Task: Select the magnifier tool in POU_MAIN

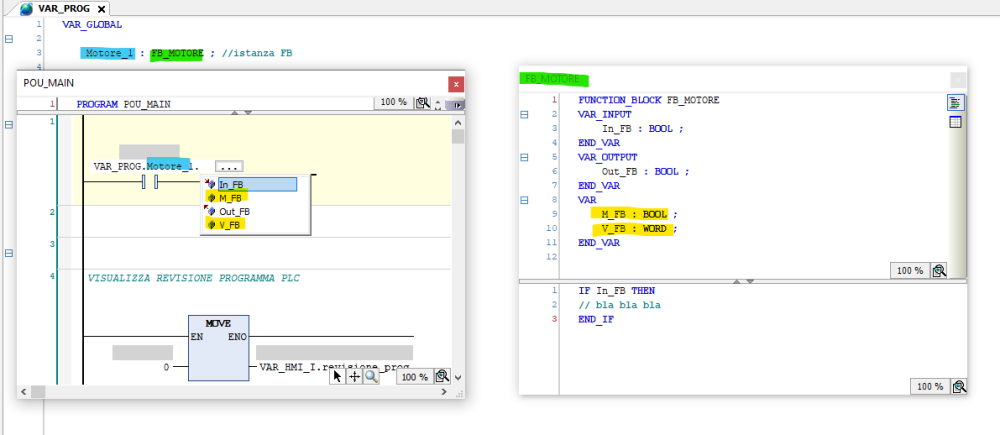Action: [x=371, y=377]
